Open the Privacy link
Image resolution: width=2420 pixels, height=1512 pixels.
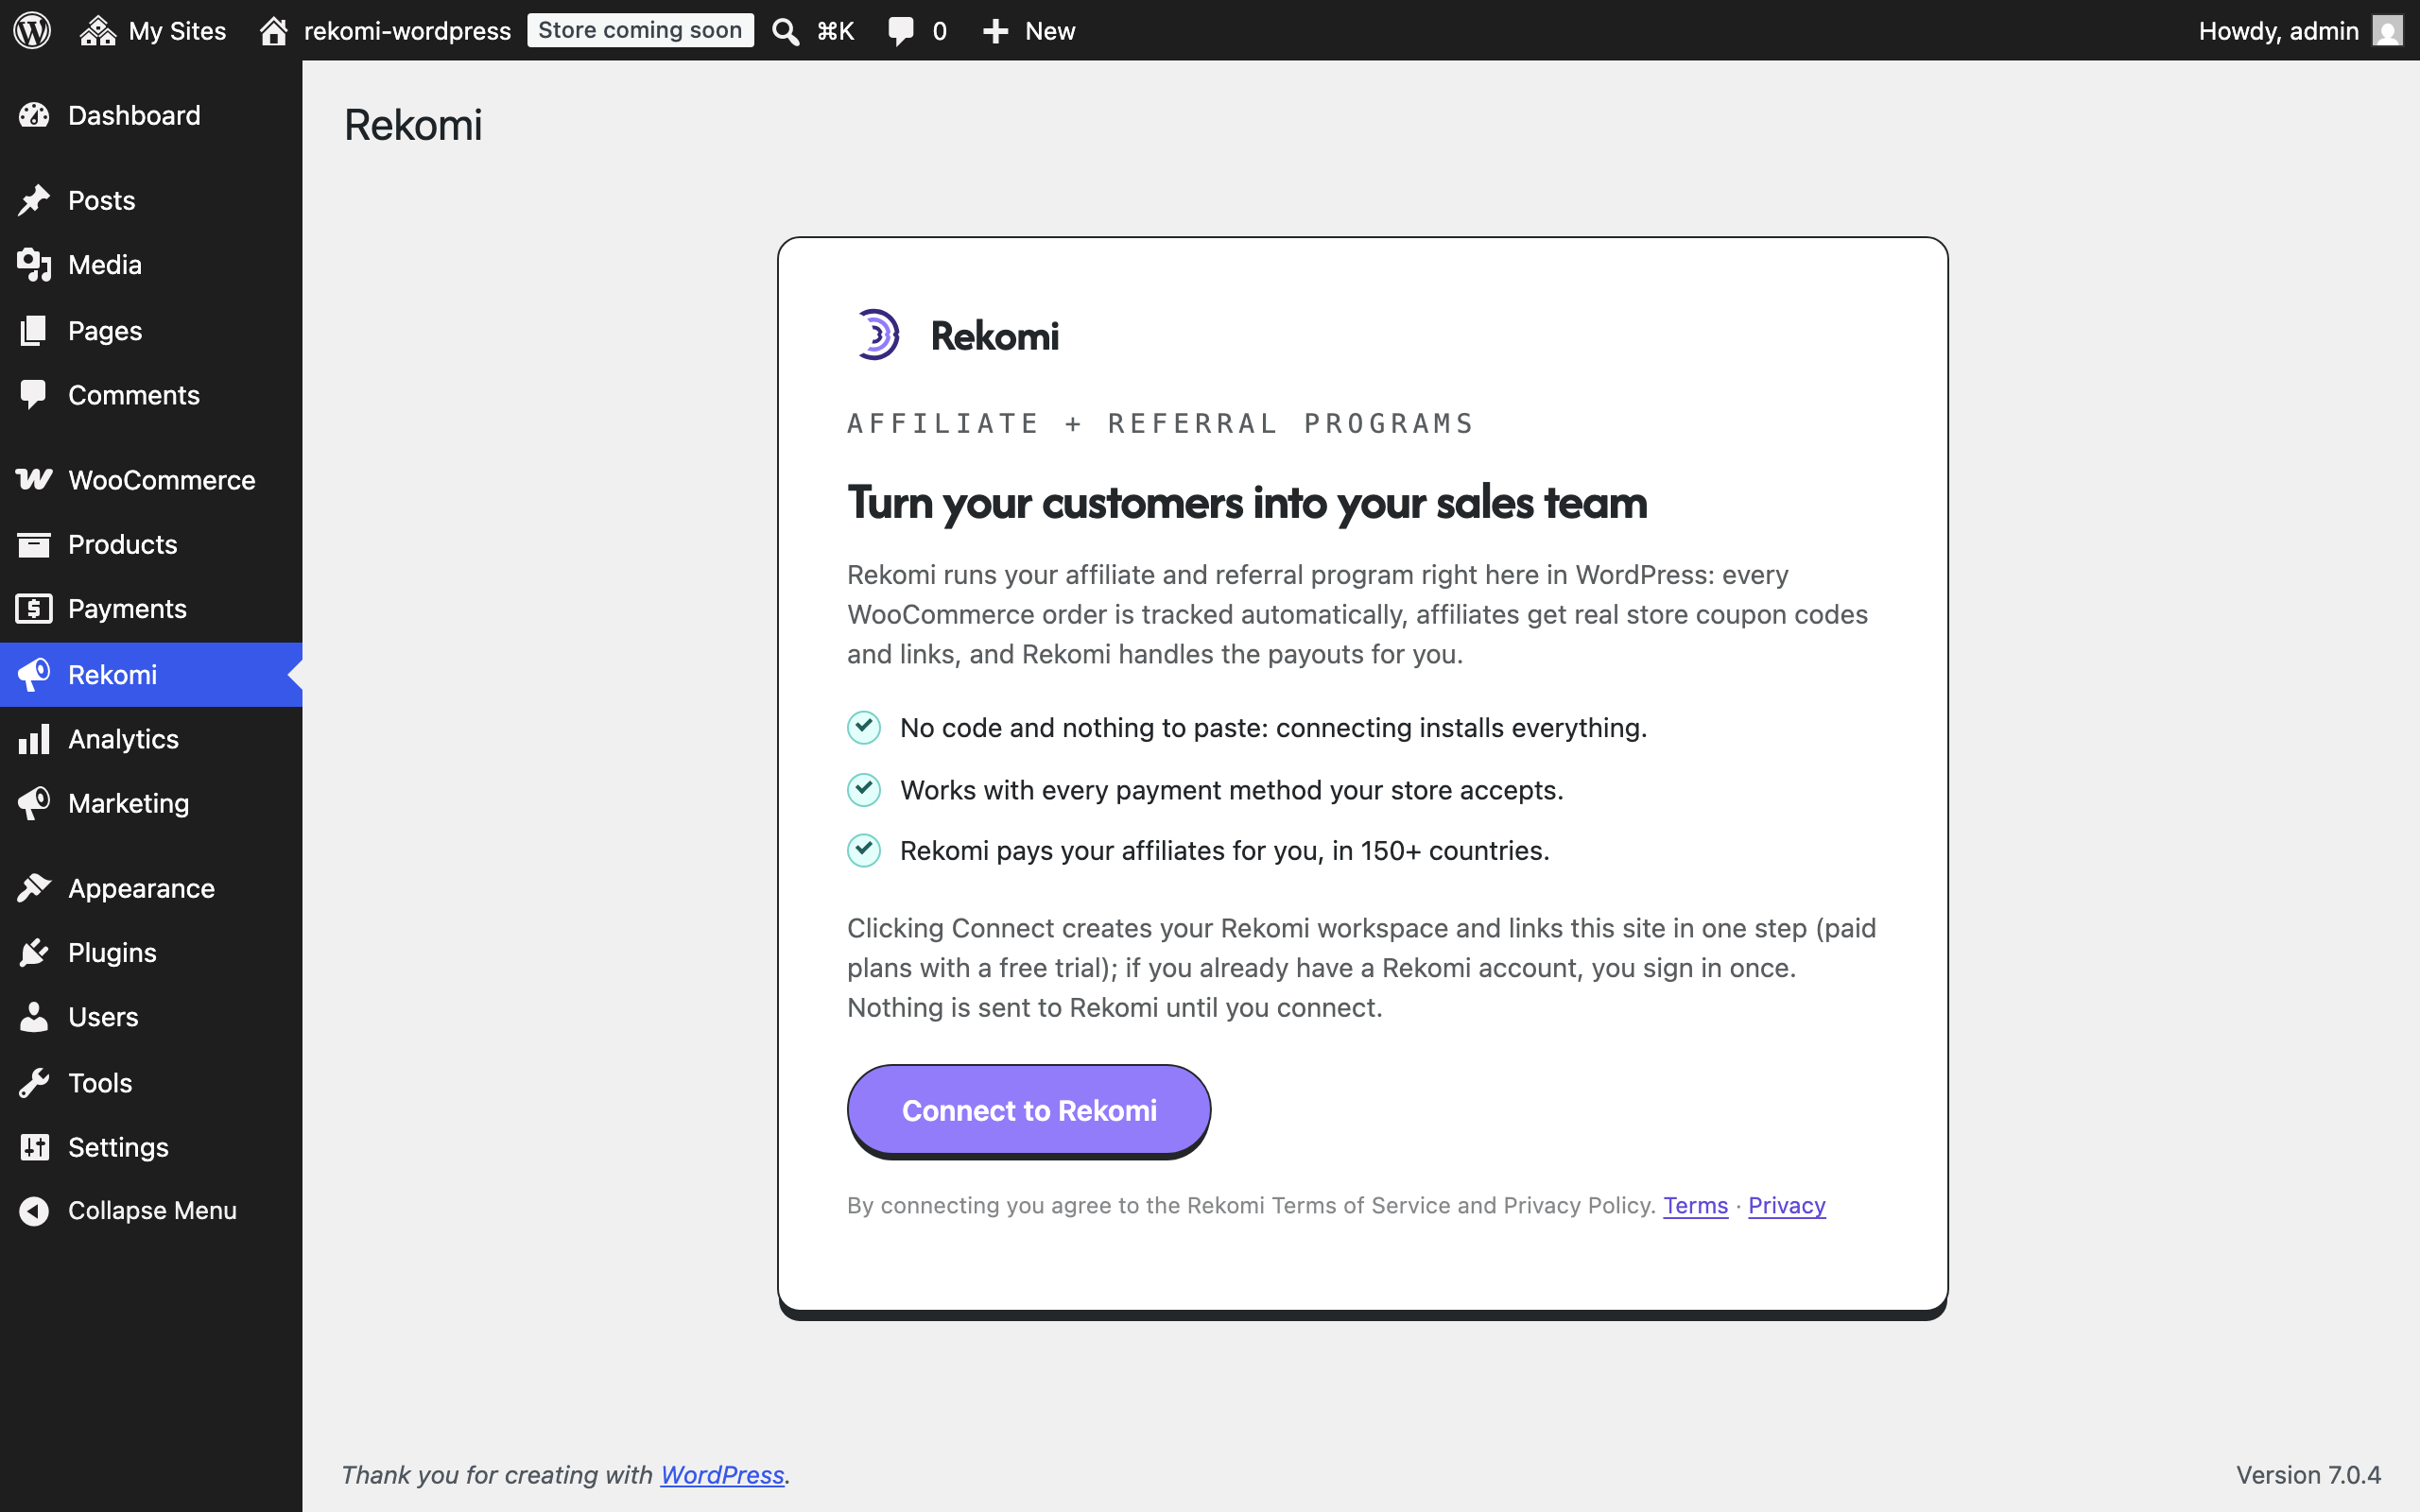point(1786,1205)
